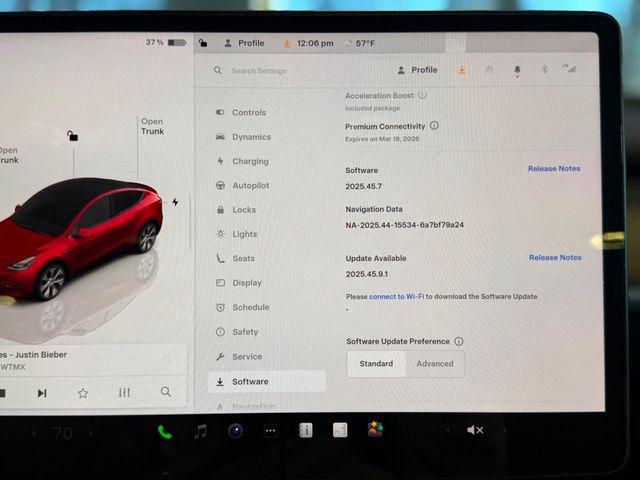Viewport: 640px width, 480px height.
Task: Open the Schedule settings menu
Action: coord(250,307)
